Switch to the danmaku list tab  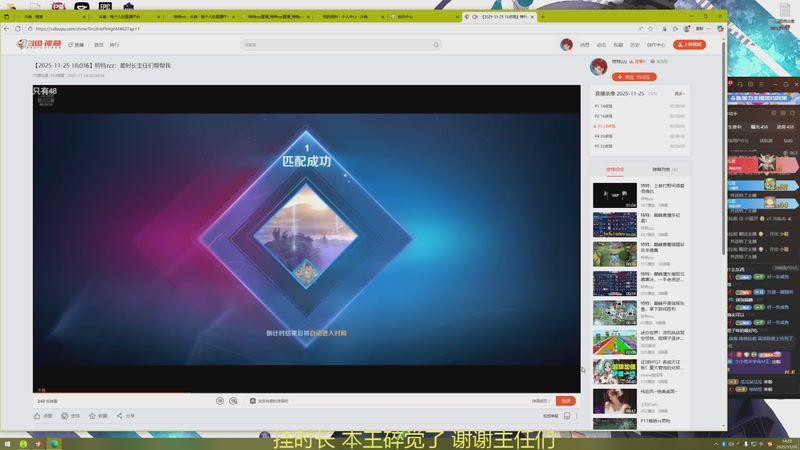pyautogui.click(x=664, y=169)
